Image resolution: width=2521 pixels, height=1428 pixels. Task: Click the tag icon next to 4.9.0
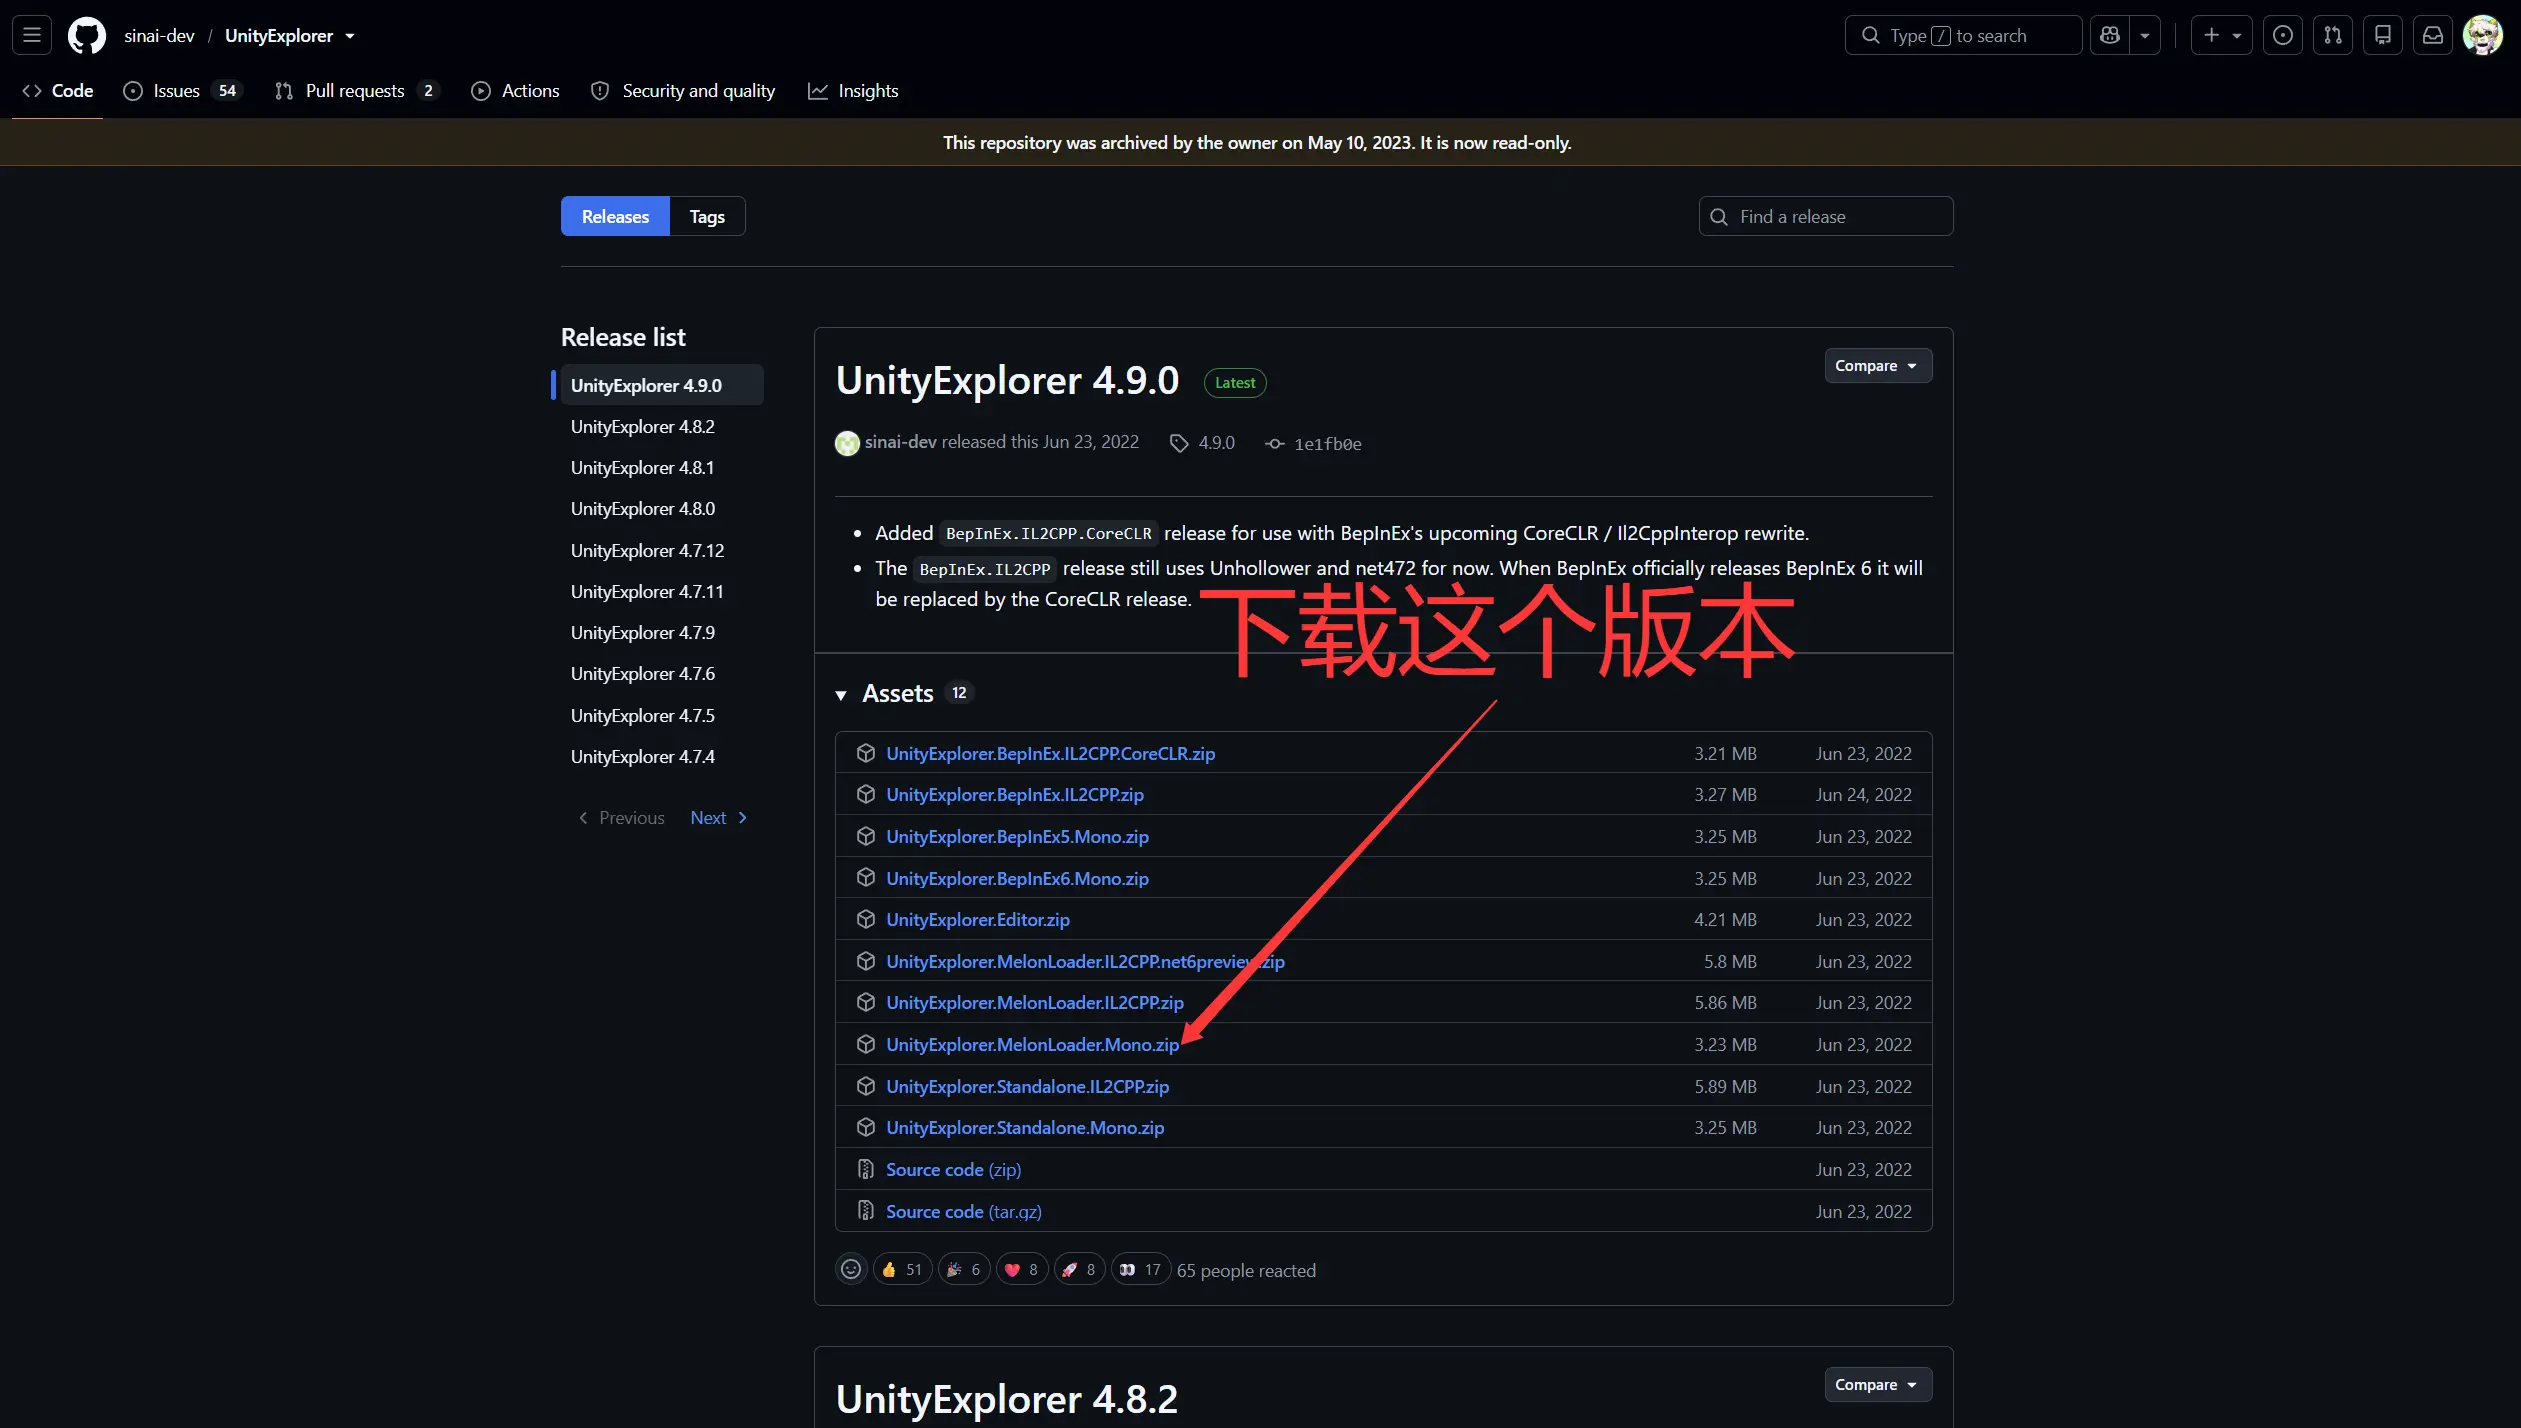[1179, 443]
